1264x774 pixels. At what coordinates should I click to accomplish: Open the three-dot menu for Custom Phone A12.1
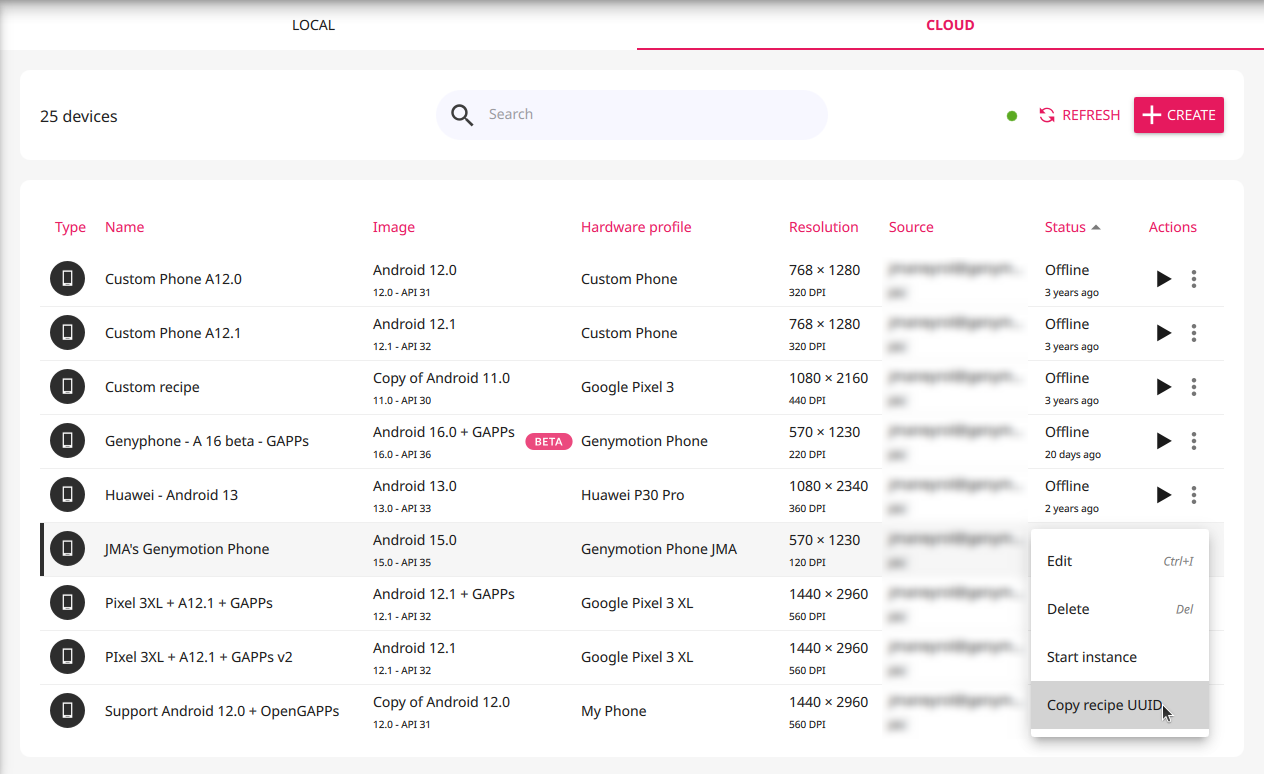click(1194, 333)
